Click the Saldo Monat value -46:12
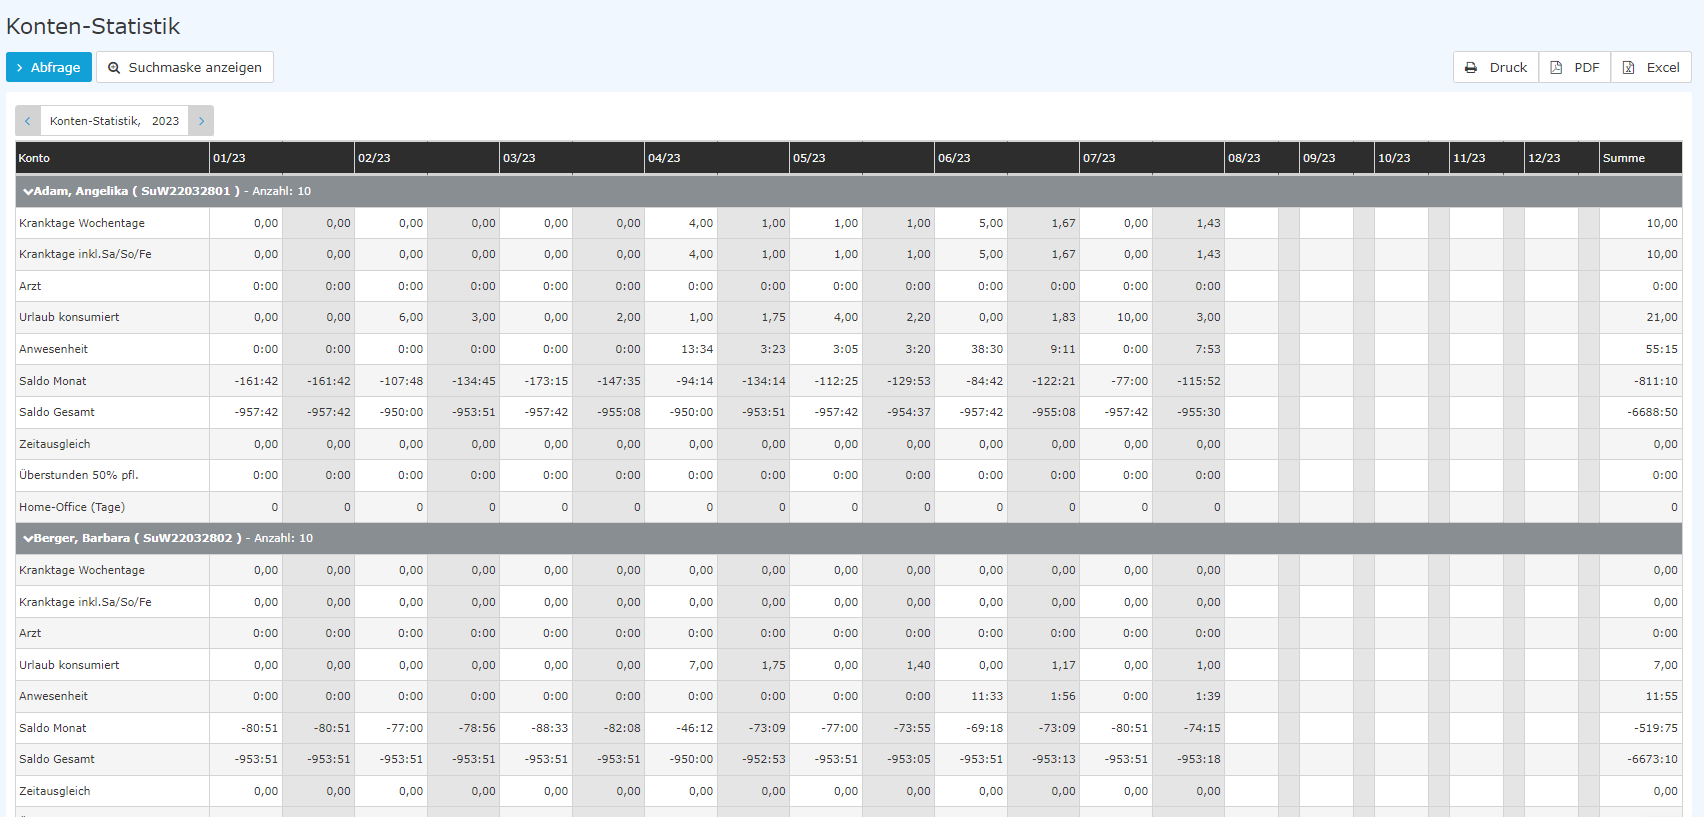The width and height of the screenshot is (1704, 817). tap(694, 728)
